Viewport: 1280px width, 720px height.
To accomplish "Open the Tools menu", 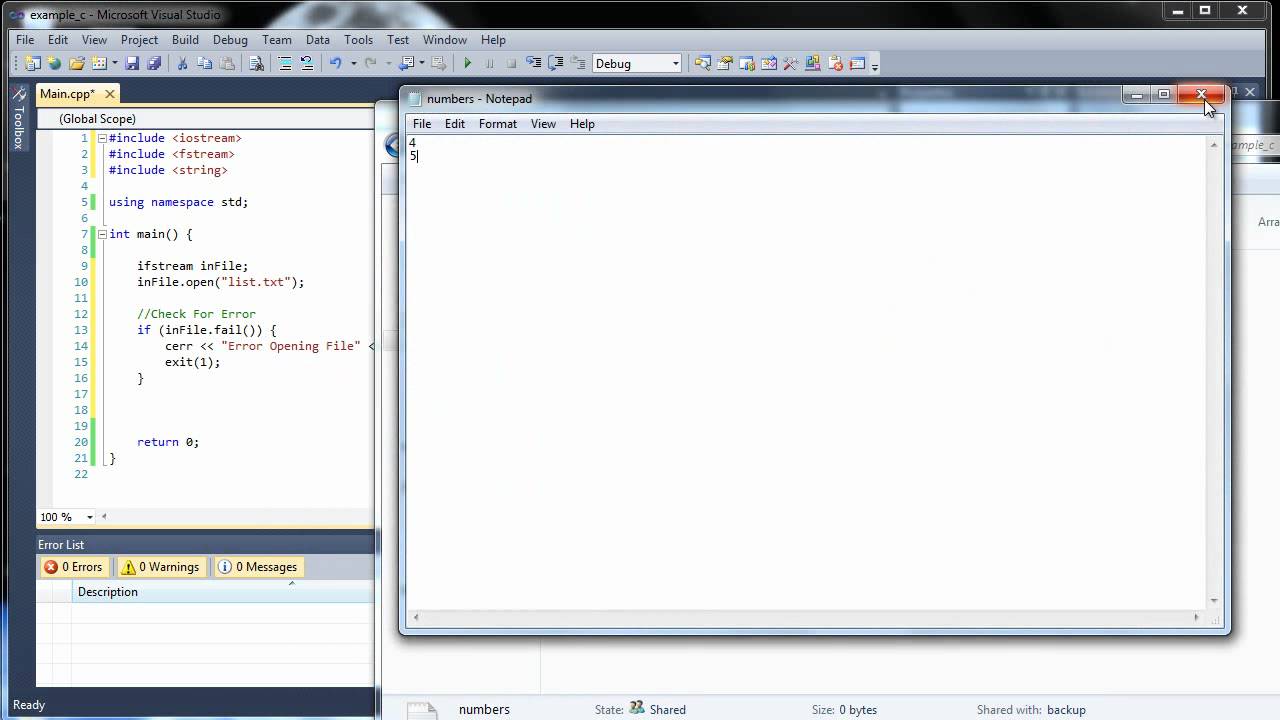I will pos(358,40).
